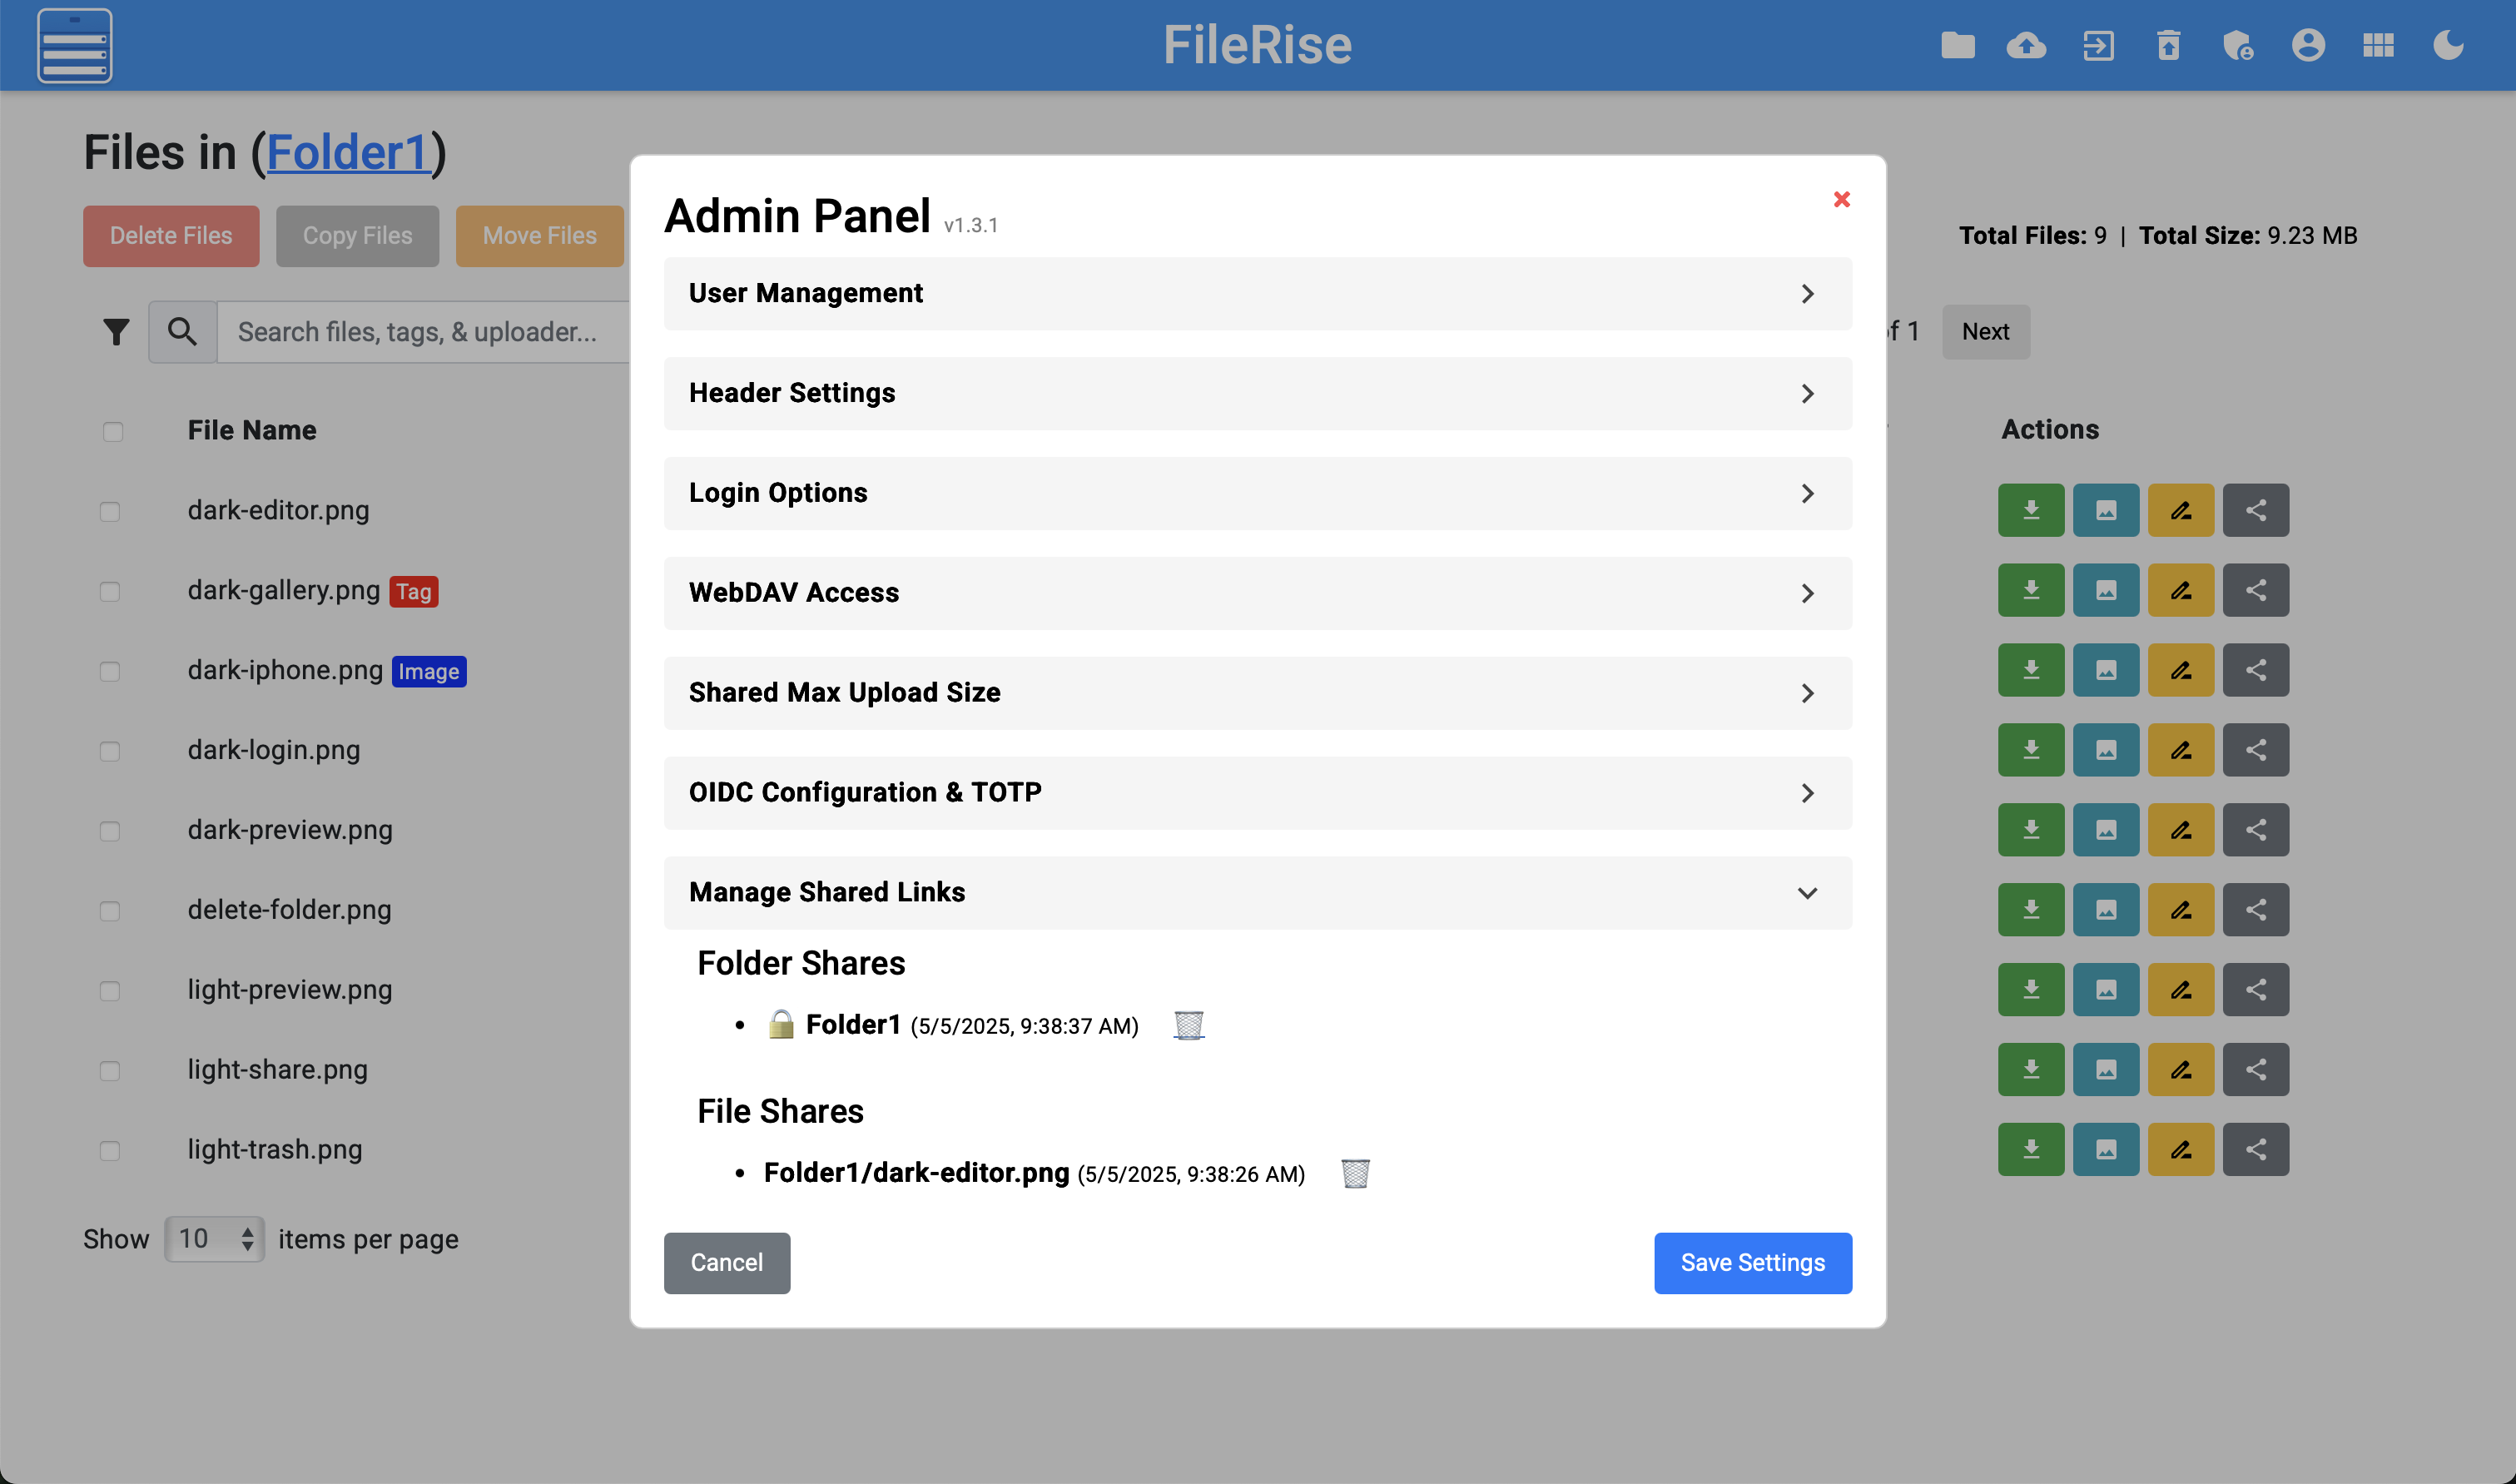
Task: Toggle dark mode moon icon
Action: [x=2447, y=46]
